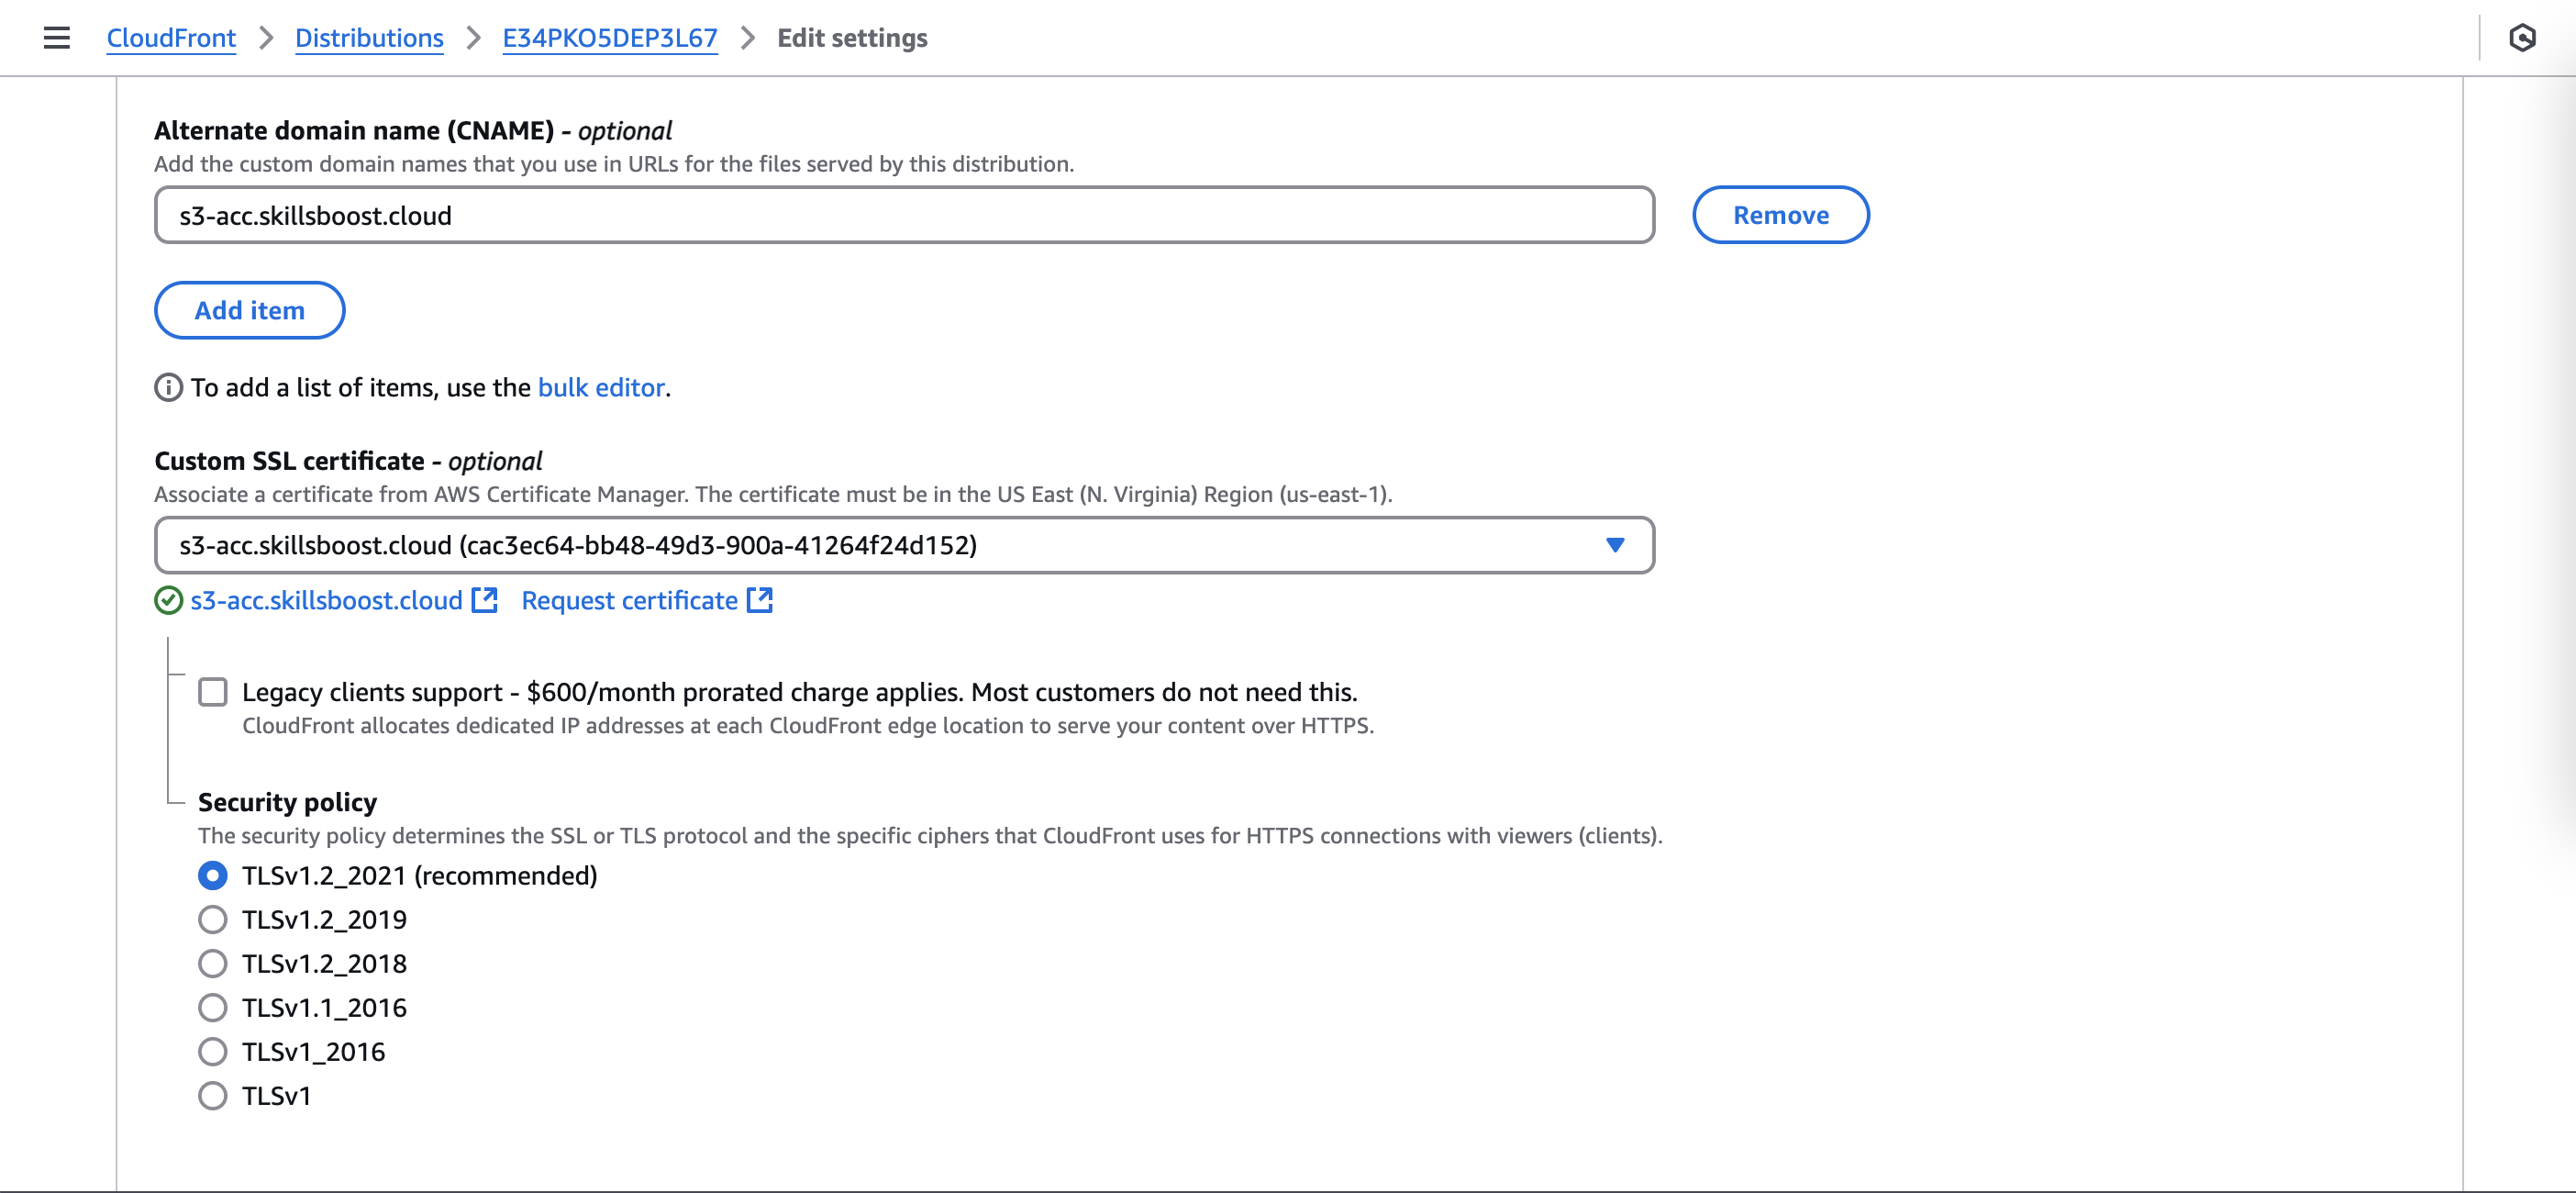Click the green certificate valid checkmark icon
2576x1193 pixels.
[x=168, y=600]
